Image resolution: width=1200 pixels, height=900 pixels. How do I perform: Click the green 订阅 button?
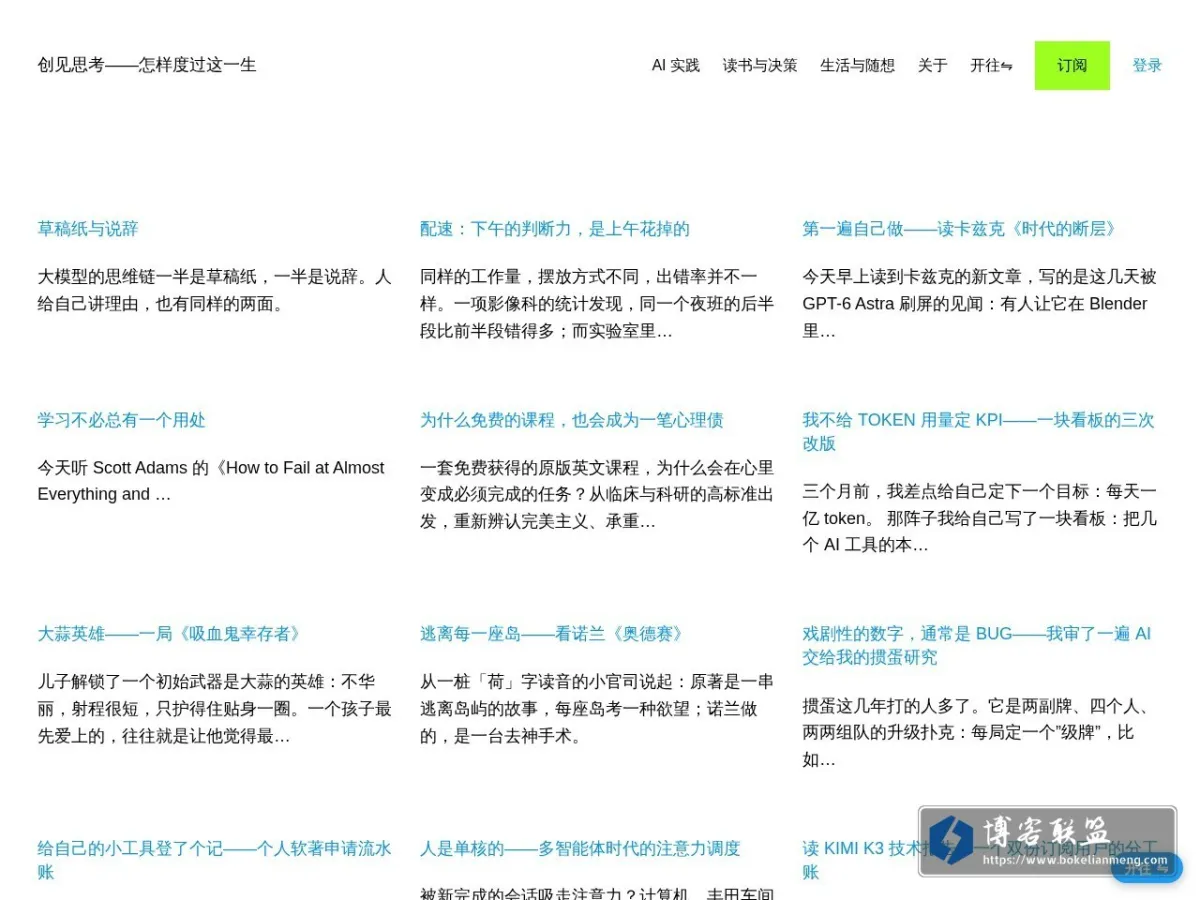(1072, 65)
